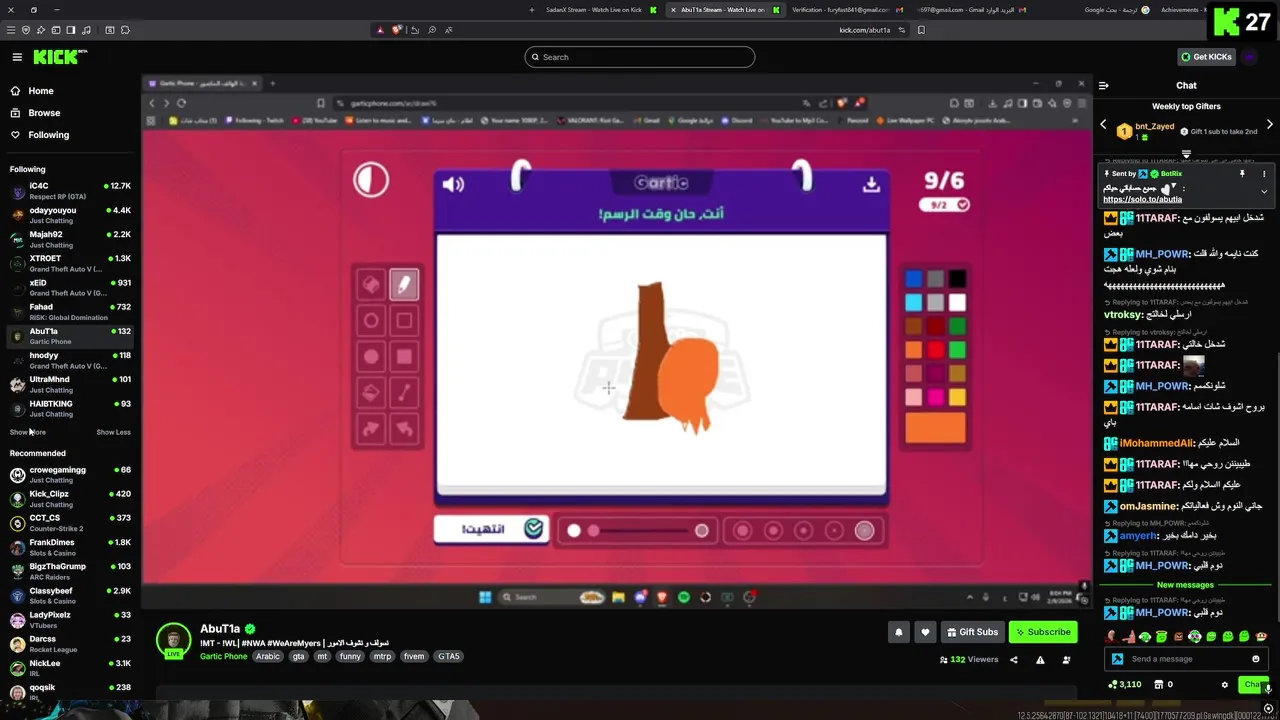Open the solo.to/abutla link

pyautogui.click(x=1142, y=199)
